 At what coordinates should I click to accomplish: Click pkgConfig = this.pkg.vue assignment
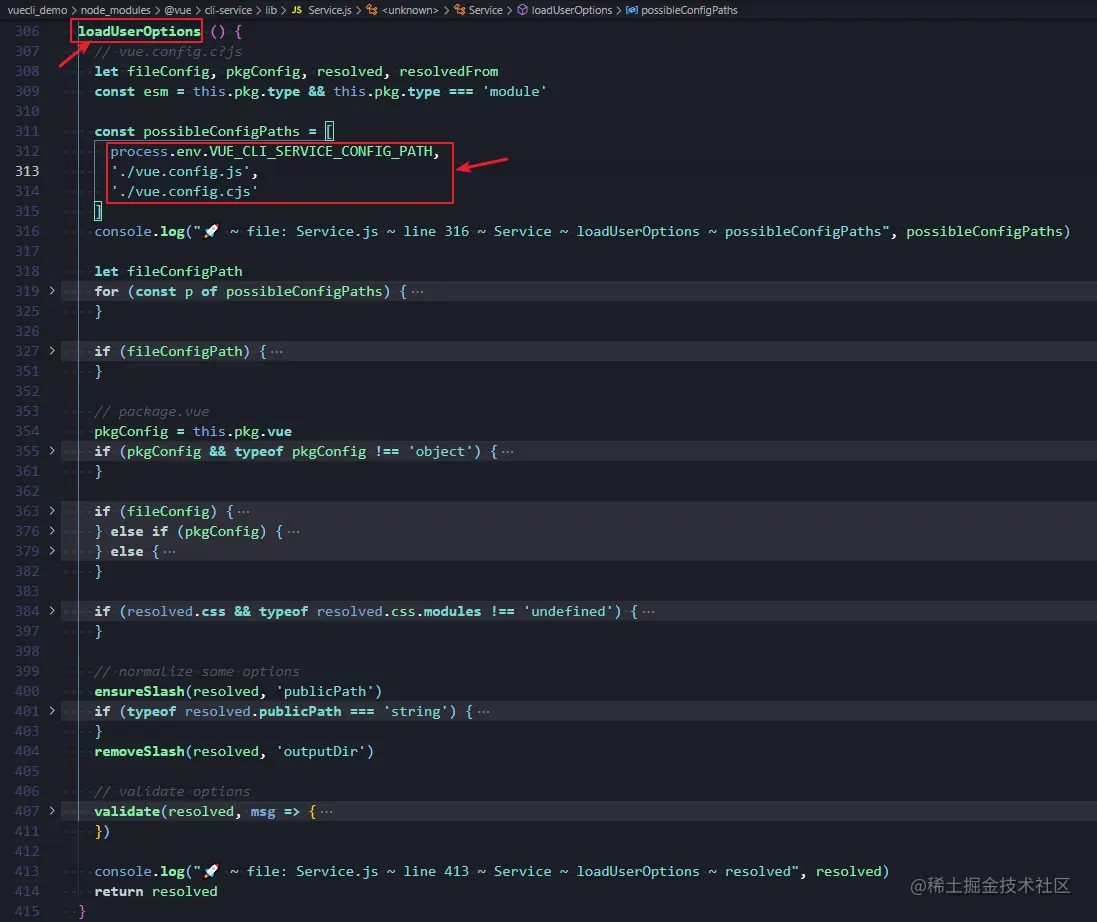[193, 431]
